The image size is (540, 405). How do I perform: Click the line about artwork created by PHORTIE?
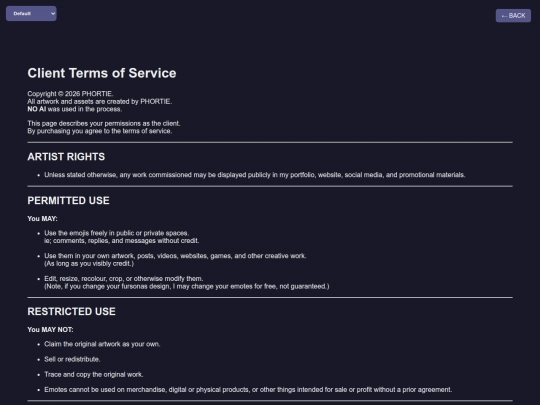point(100,101)
